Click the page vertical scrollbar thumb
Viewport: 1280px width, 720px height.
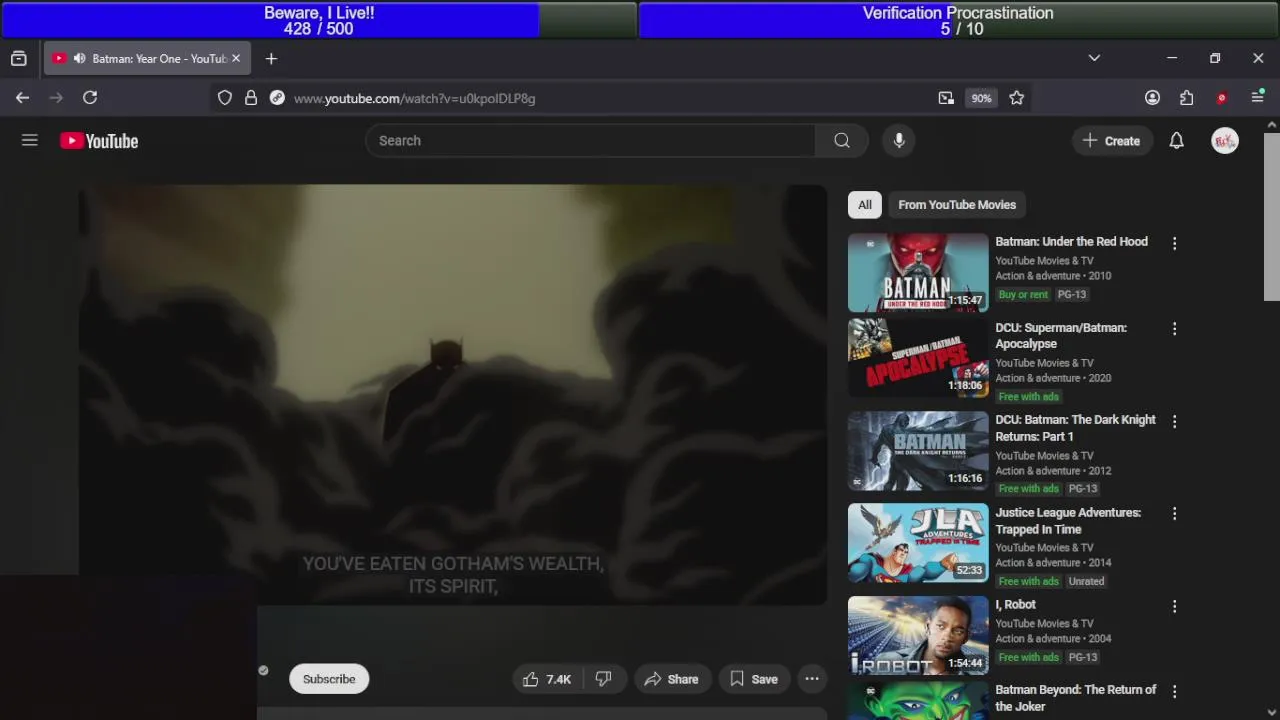coord(1271,215)
